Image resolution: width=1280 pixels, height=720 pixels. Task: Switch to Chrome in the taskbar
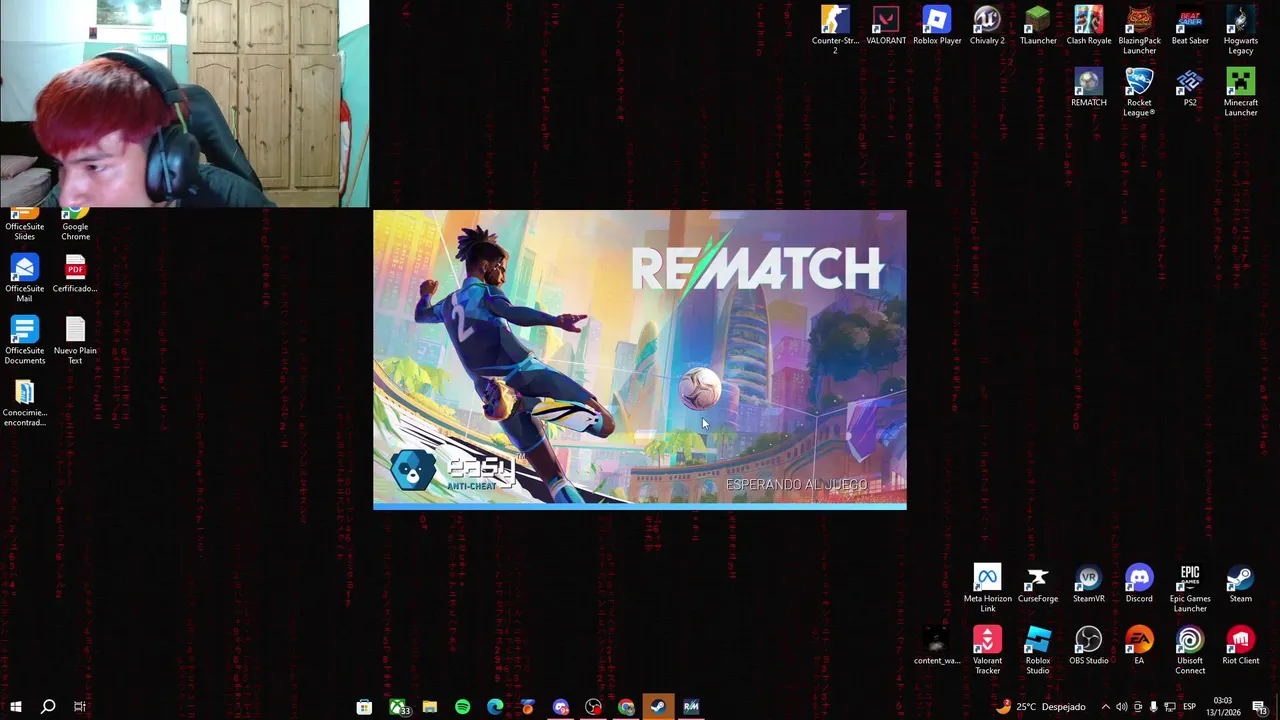(x=626, y=707)
